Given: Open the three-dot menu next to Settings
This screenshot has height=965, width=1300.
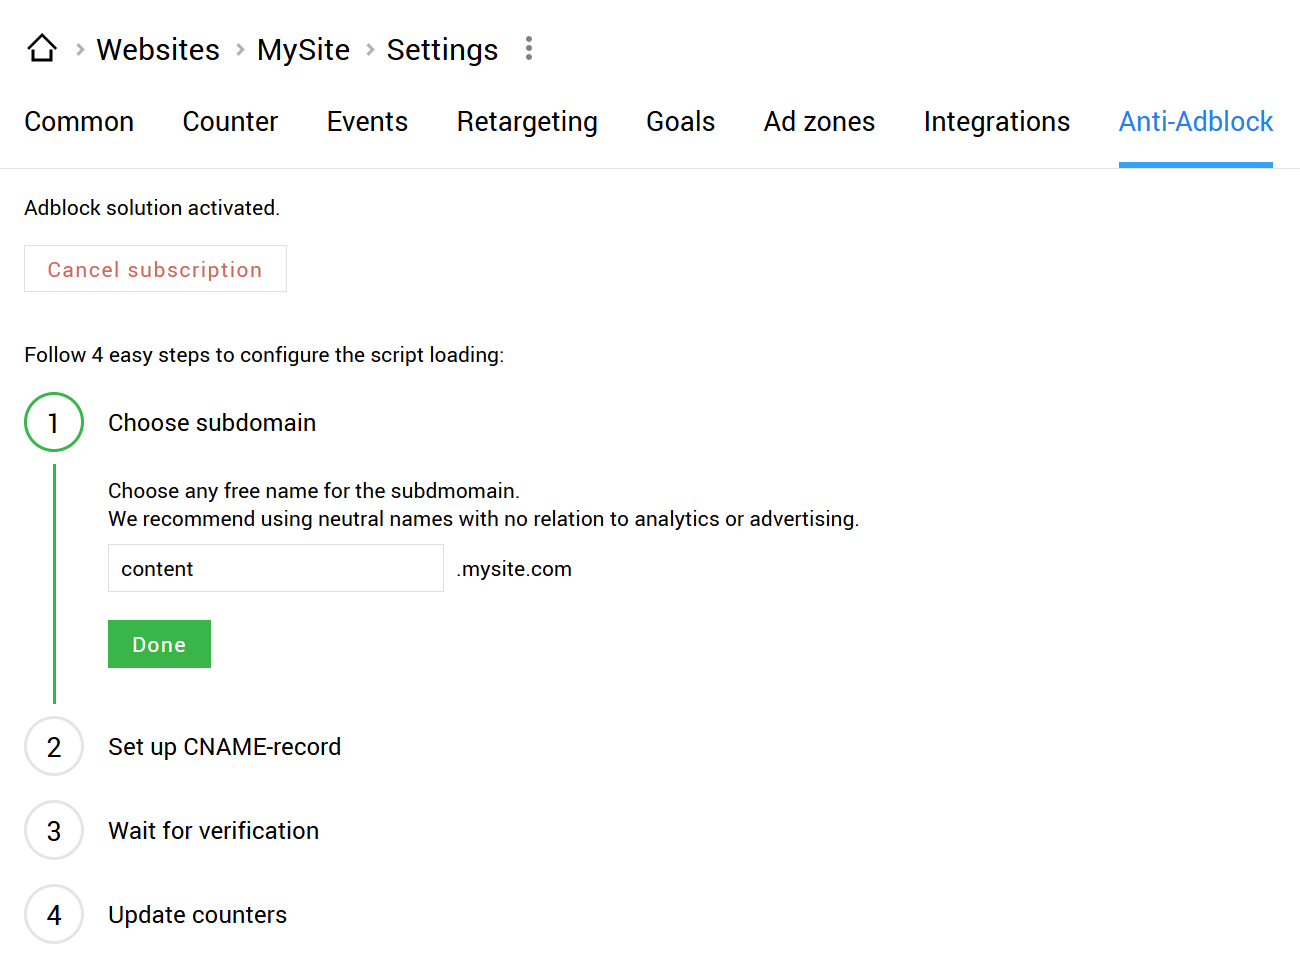Looking at the screenshot, I should (x=528, y=49).
